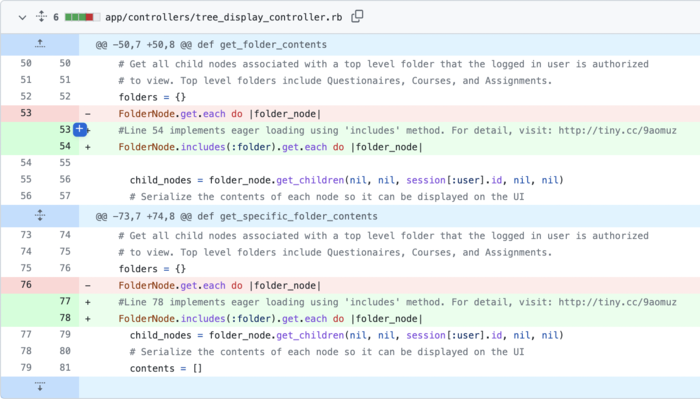Click child_nodes assignment on line 79
Screen dimensions: 700x399
point(347,335)
